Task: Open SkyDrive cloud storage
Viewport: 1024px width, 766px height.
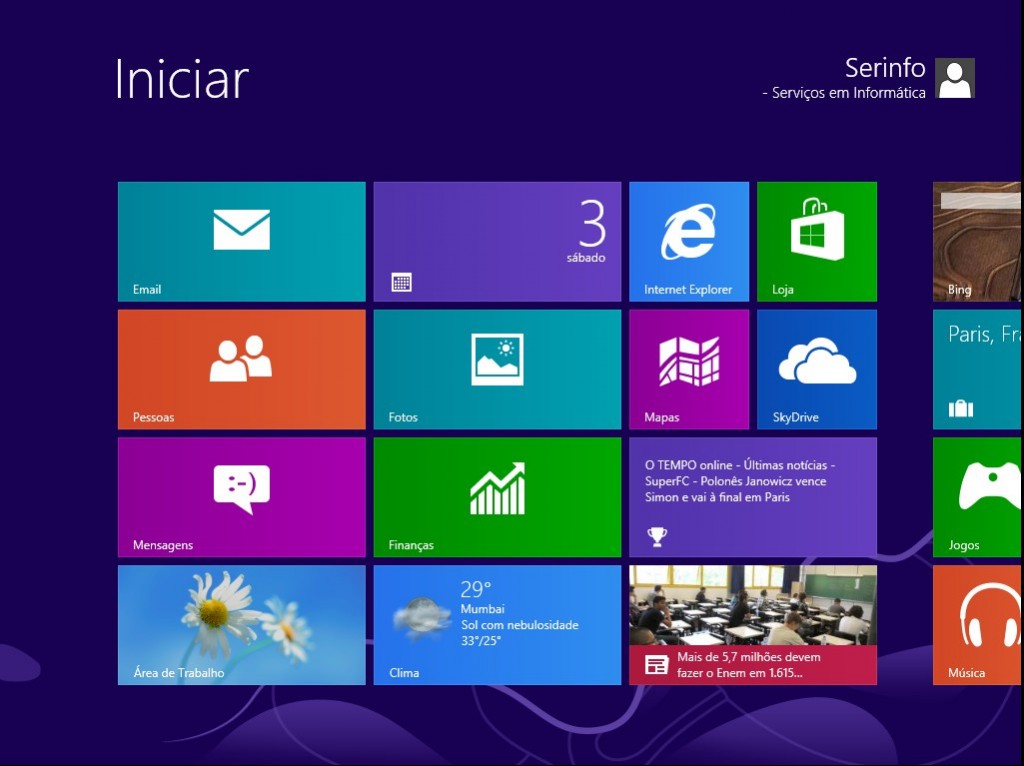Action: click(816, 369)
